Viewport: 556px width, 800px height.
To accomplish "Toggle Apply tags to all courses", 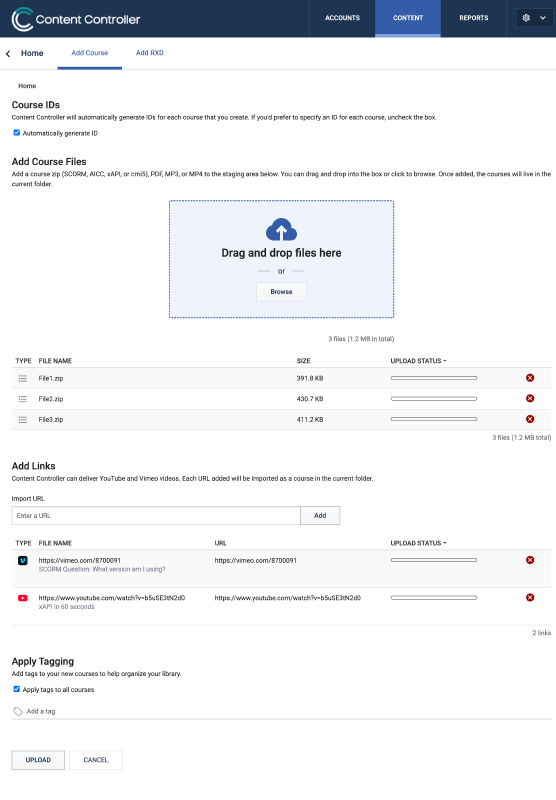I will (x=16, y=689).
